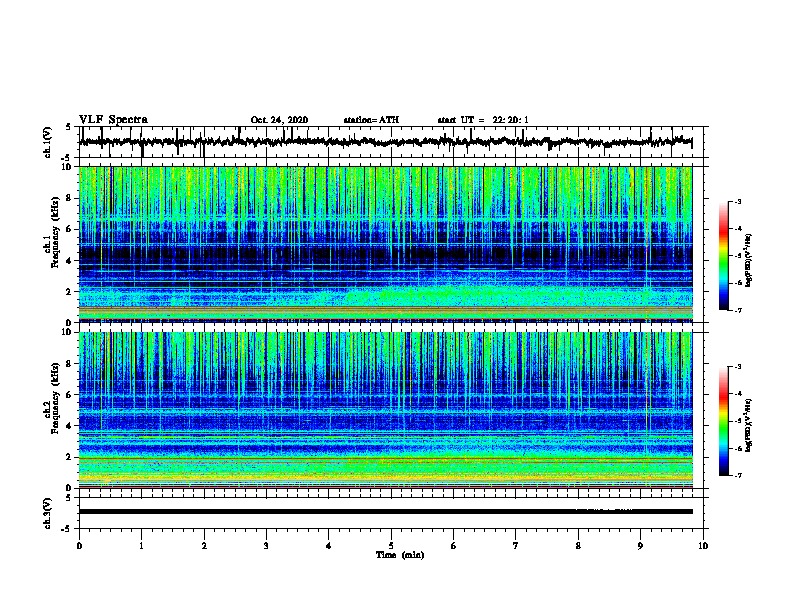Click the "-7" value on ch.1 colorbar
The height and width of the screenshot is (612, 792).
(x=737, y=310)
